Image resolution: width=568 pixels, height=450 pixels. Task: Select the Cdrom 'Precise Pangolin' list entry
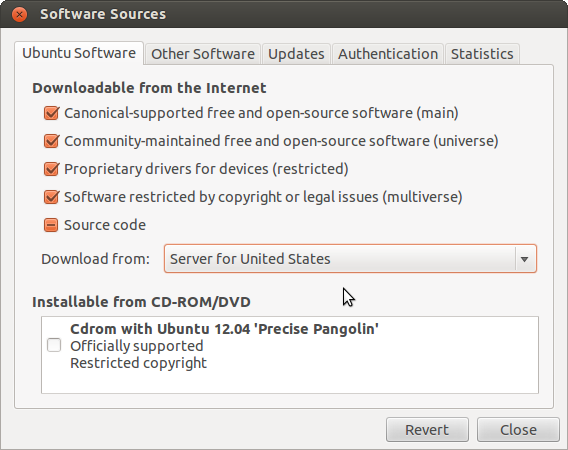pos(290,346)
